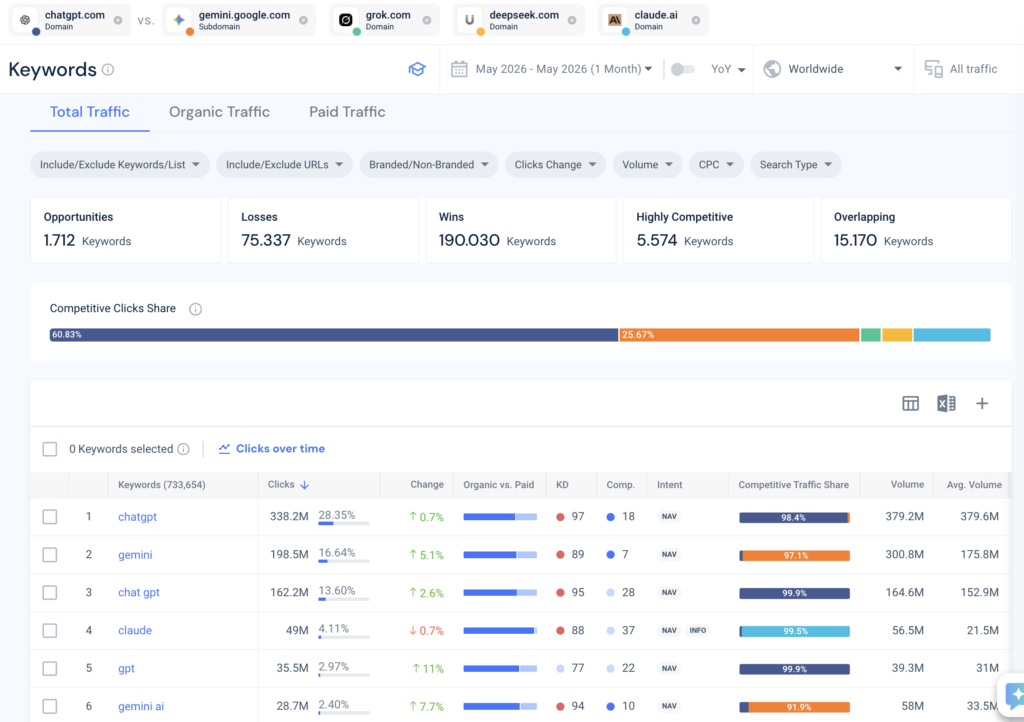The image size is (1024, 722).
Task: Open the claude keyword link
Action: tap(135, 631)
